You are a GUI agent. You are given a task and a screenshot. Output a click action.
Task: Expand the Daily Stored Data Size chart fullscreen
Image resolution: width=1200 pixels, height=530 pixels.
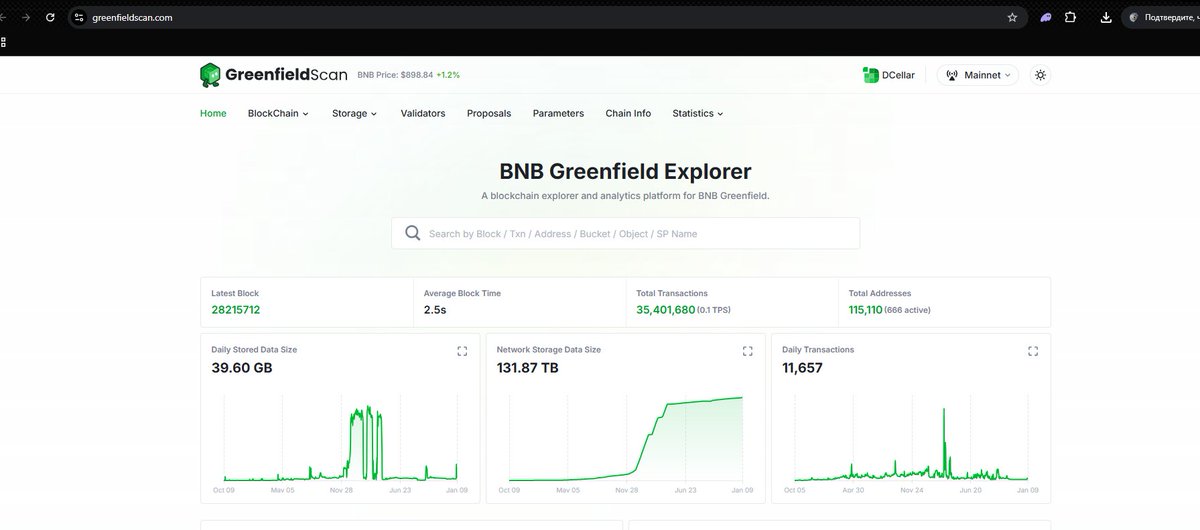coord(462,351)
